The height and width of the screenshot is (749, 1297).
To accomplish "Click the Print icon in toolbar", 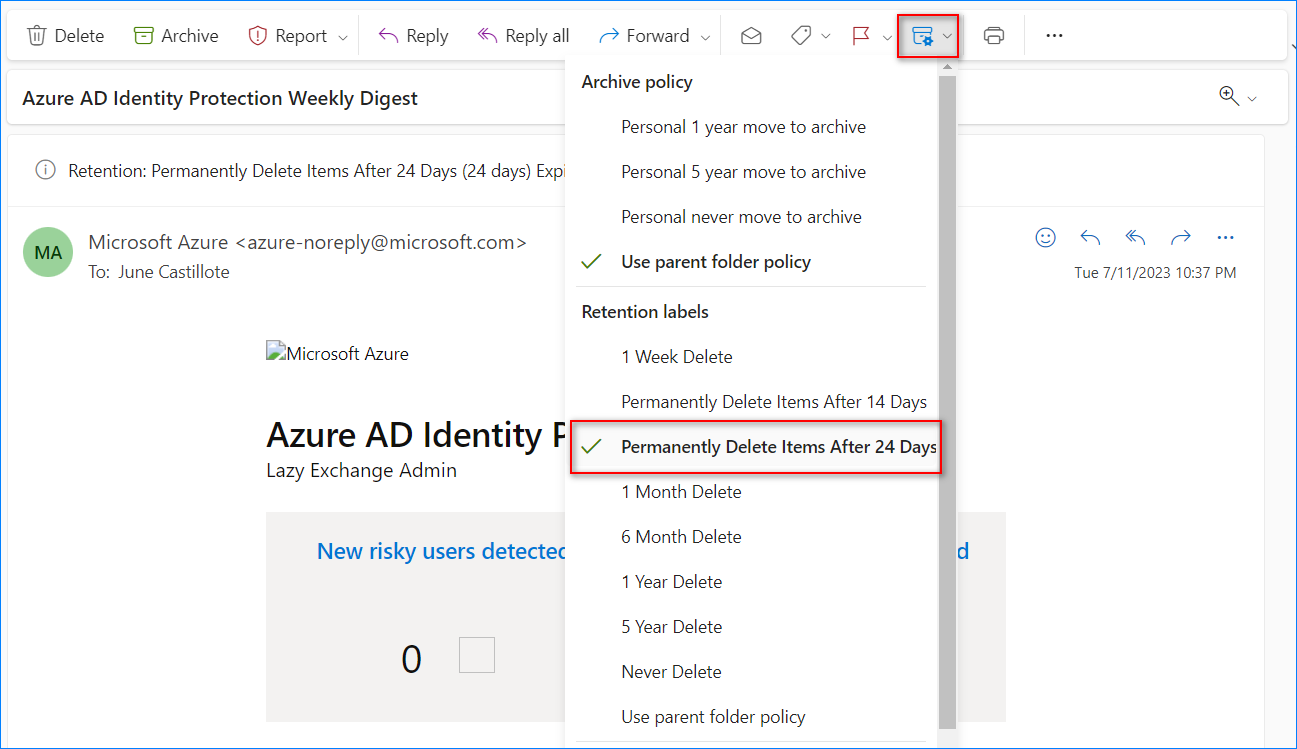I will (993, 36).
